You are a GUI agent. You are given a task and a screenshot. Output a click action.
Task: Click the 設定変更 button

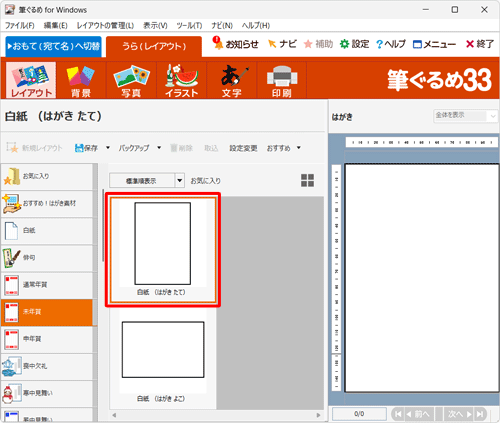[243, 148]
